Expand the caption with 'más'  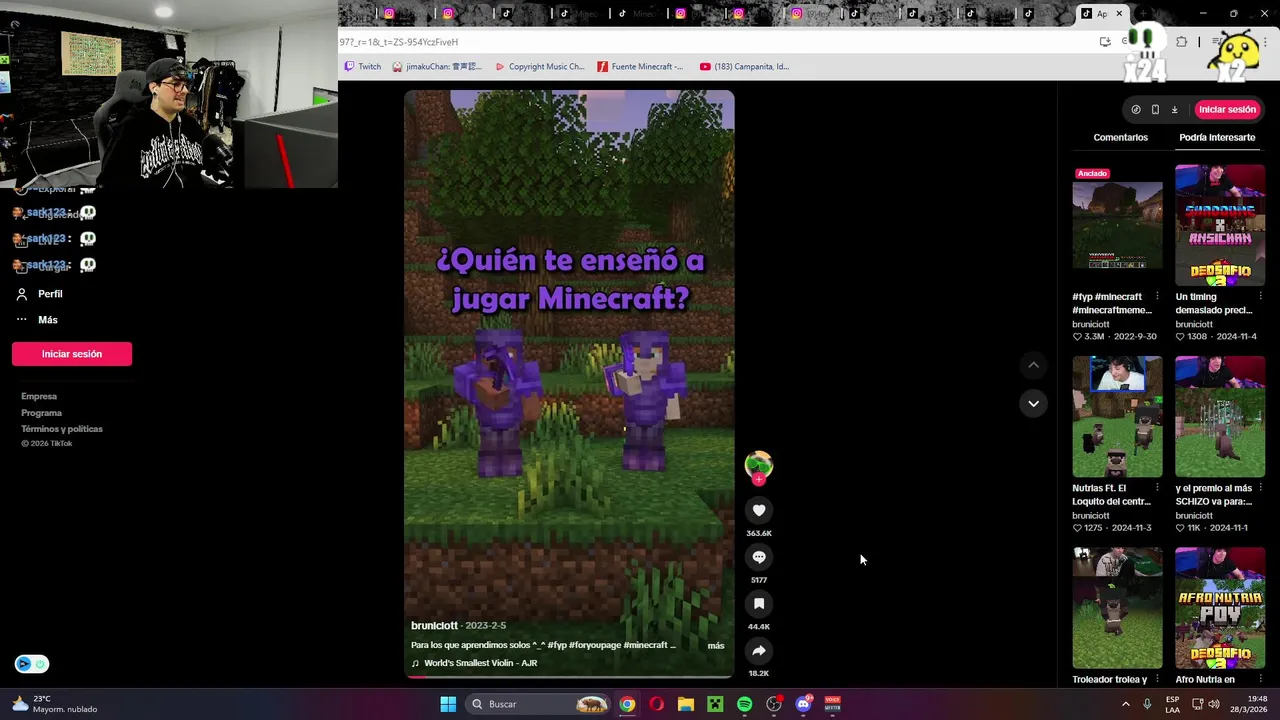click(x=716, y=646)
